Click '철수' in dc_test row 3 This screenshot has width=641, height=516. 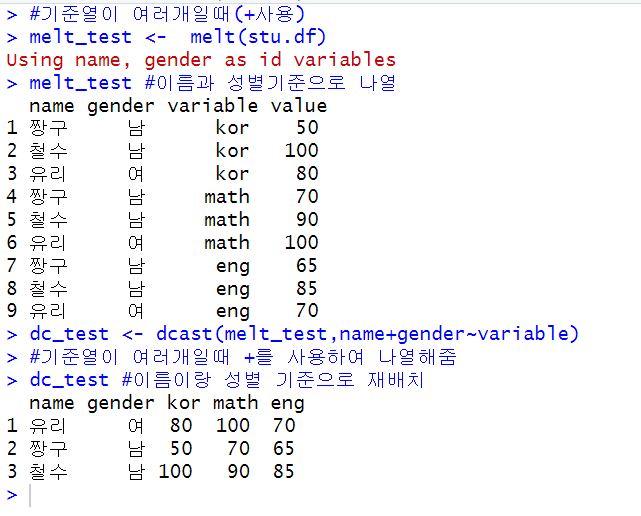(x=48, y=471)
